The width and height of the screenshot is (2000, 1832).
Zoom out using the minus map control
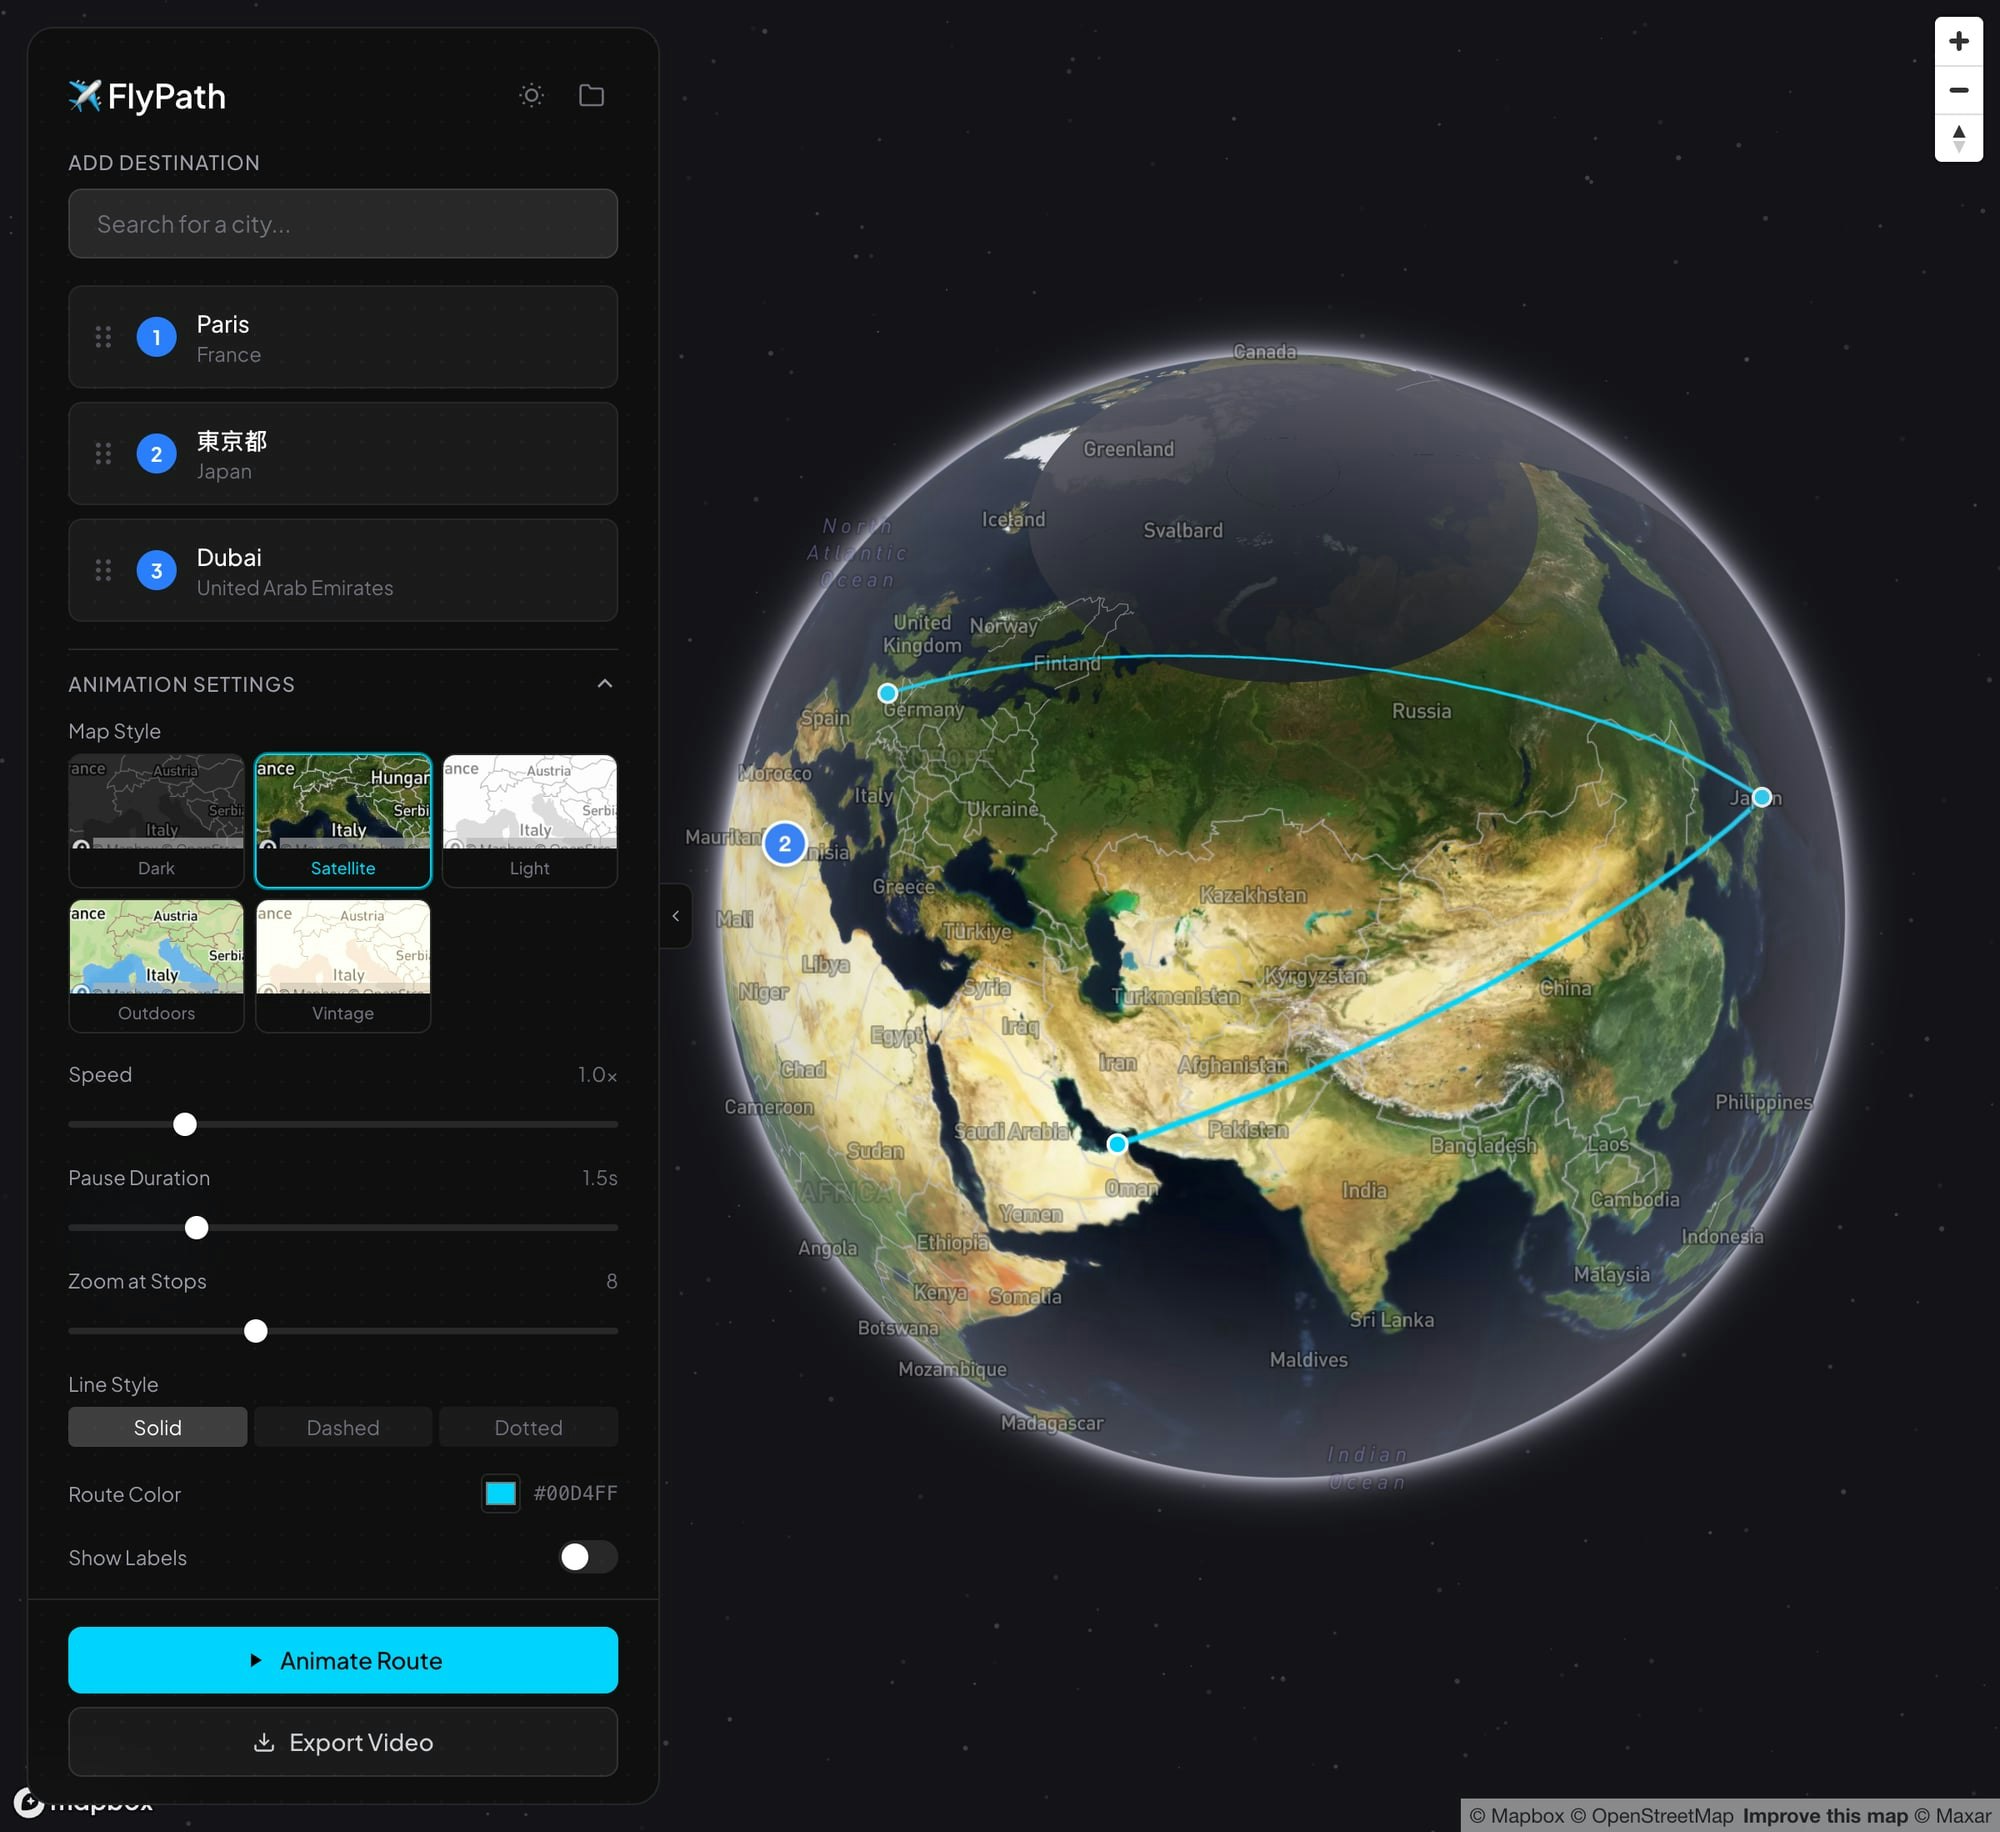1959,90
